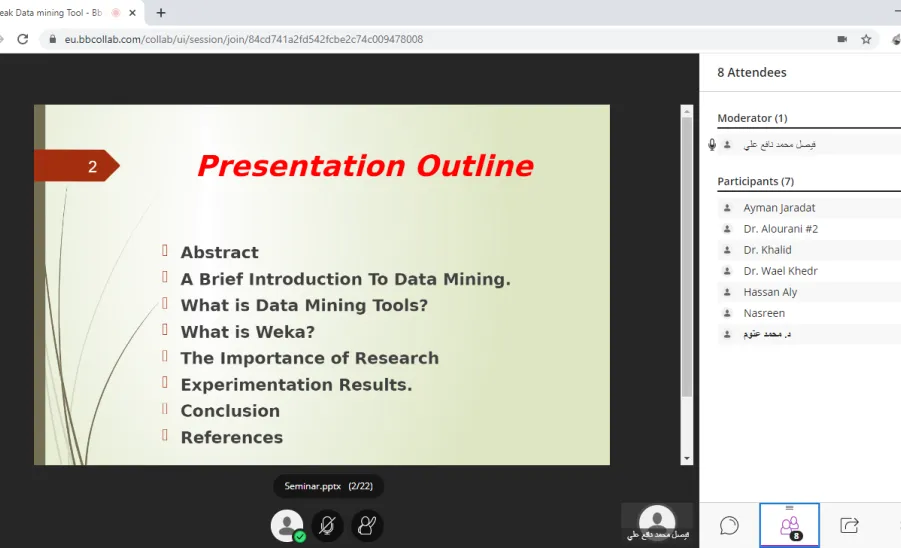Viewport: 901px width, 548px height.
Task: Click the Presentation Outline slide title
Action: point(365,166)
